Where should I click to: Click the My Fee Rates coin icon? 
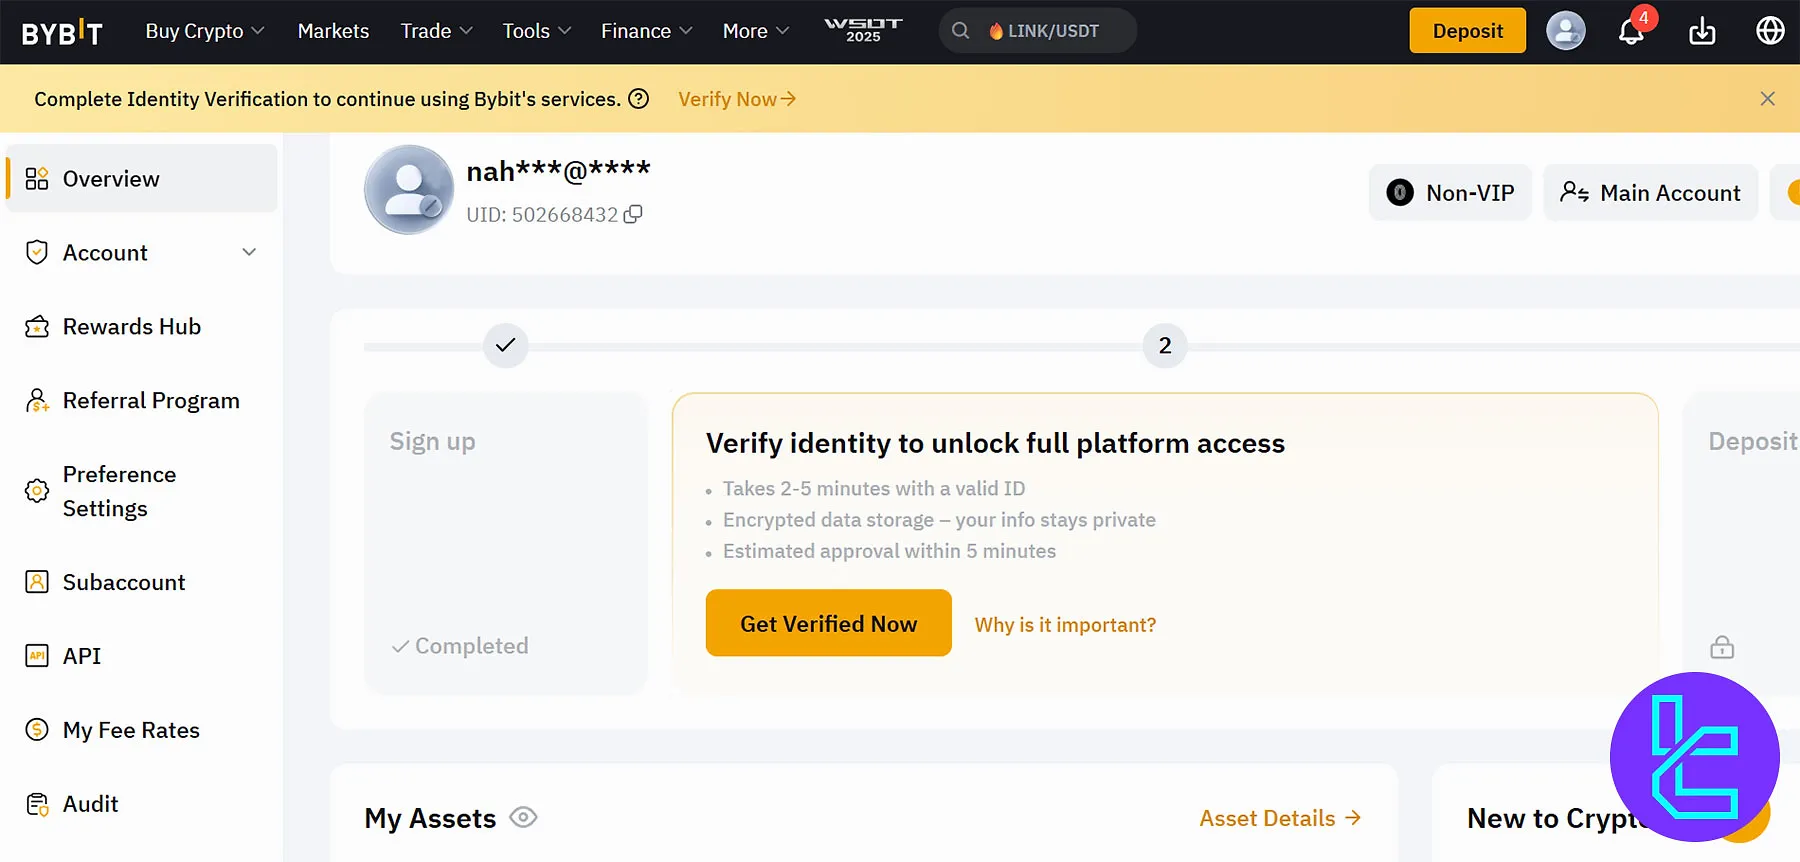[37, 730]
